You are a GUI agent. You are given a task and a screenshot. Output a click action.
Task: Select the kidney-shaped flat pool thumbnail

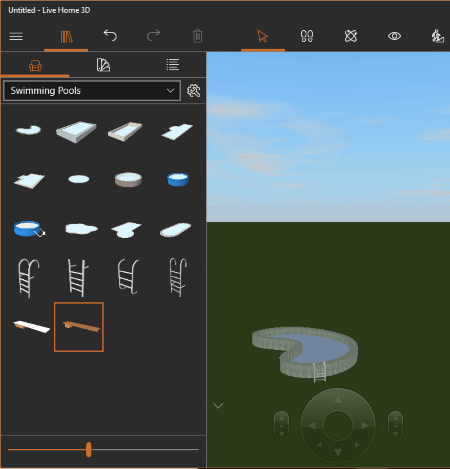point(28,130)
